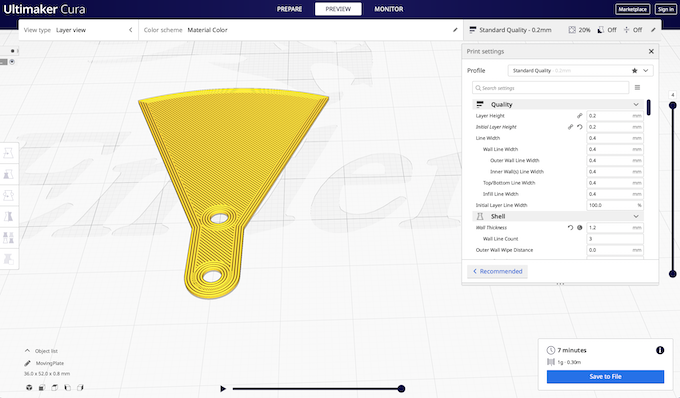The height and width of the screenshot is (398, 680).
Task: Switch to the 3D view camera icon
Action: pos(29,388)
